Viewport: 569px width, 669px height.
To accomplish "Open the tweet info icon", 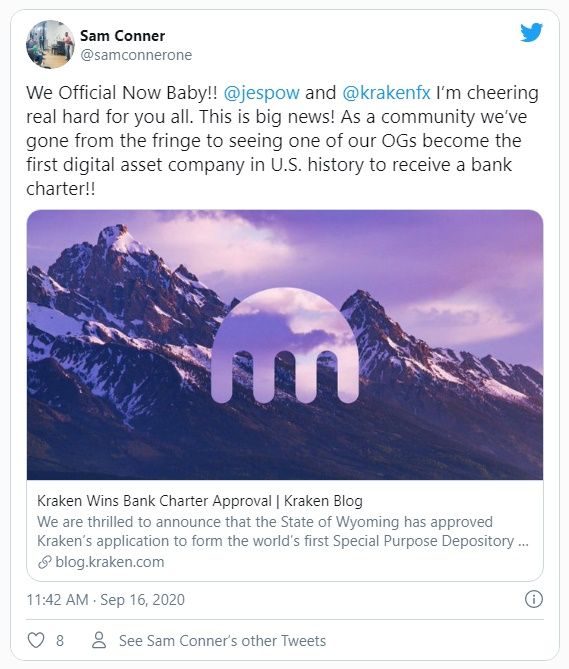I will (x=534, y=599).
